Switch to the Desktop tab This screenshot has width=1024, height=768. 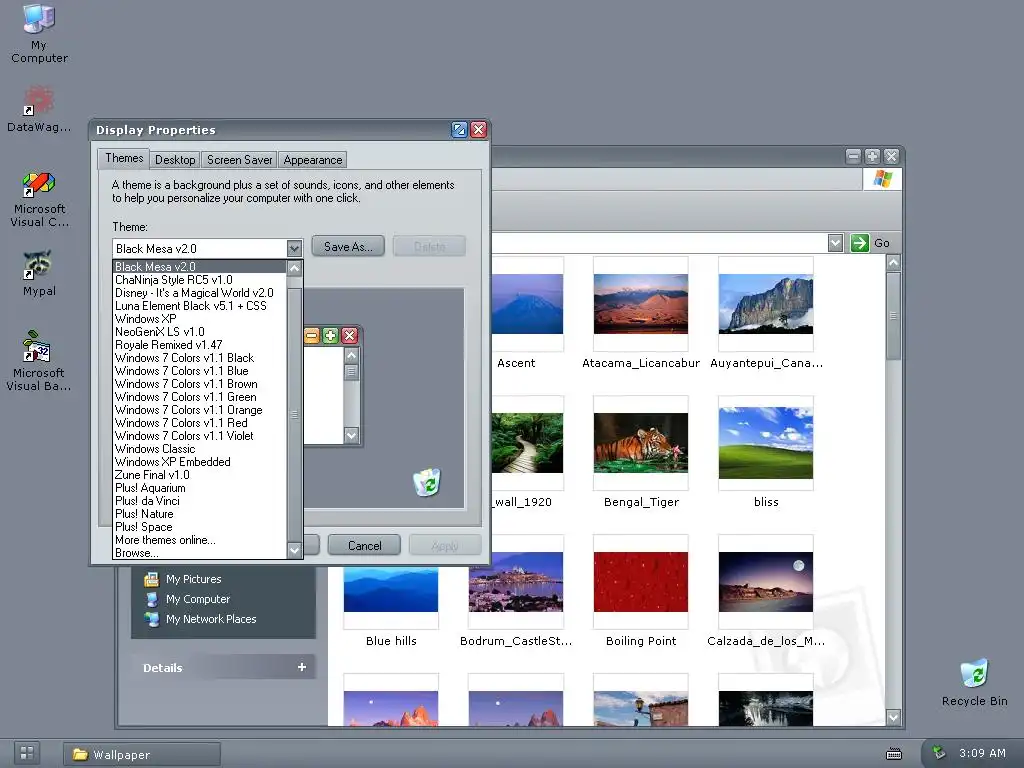pos(175,160)
